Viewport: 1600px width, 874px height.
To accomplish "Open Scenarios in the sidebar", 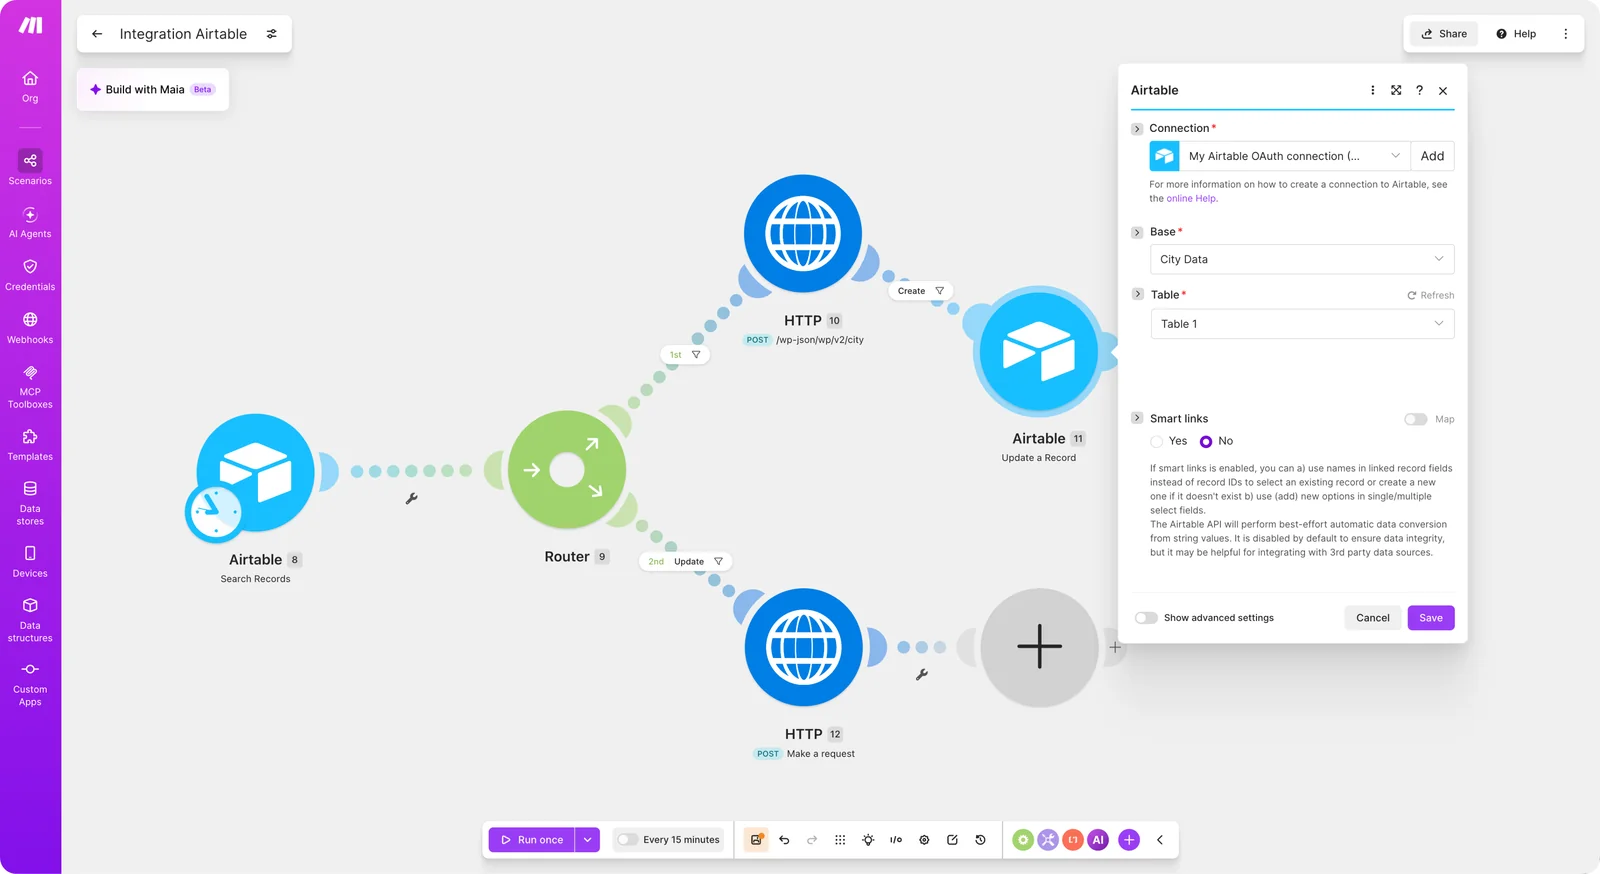I will point(30,168).
